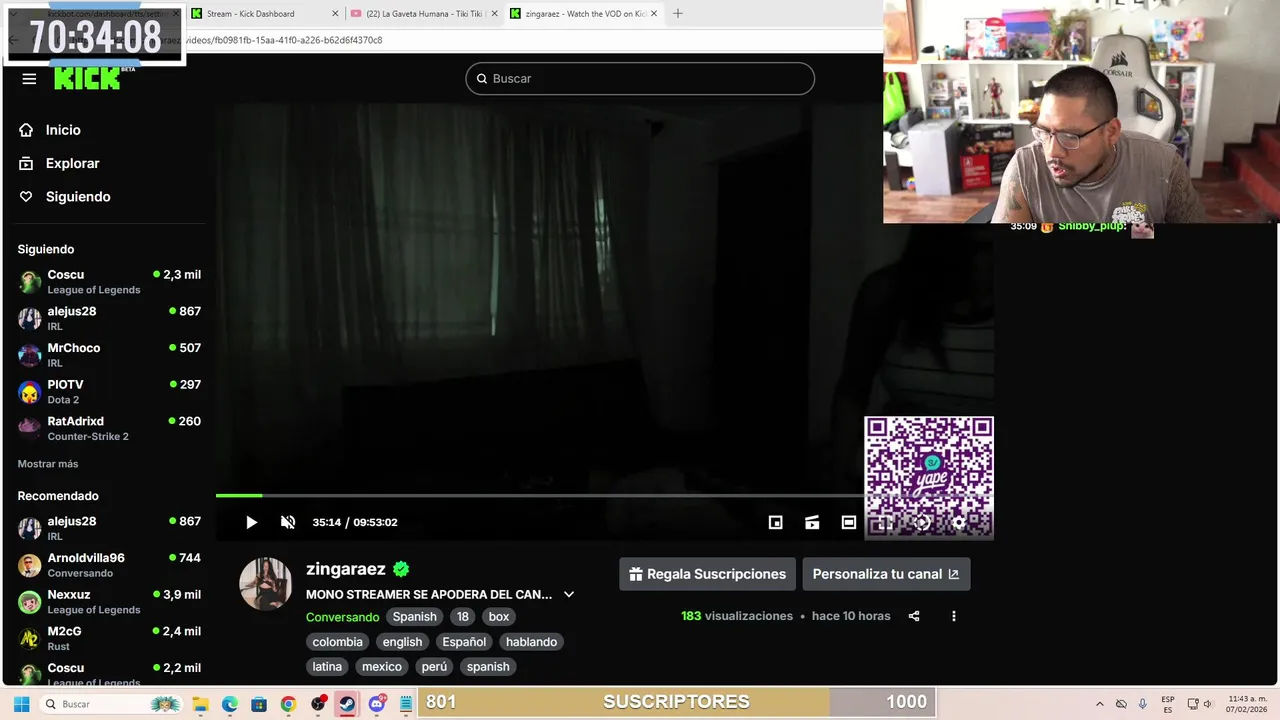The height and width of the screenshot is (720, 1280).
Task: Select the mexico tag
Action: (x=382, y=667)
